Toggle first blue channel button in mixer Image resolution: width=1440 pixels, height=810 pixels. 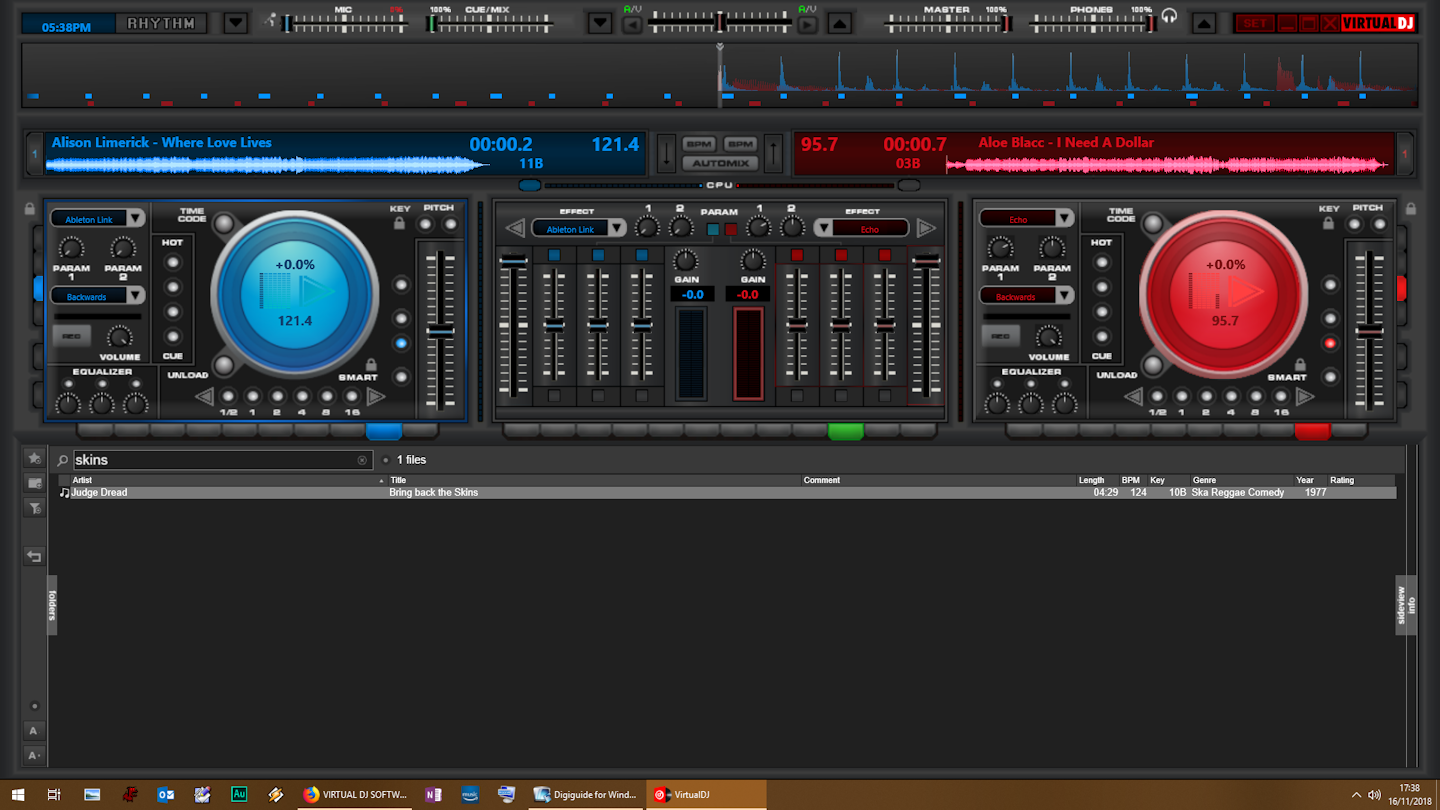(554, 255)
